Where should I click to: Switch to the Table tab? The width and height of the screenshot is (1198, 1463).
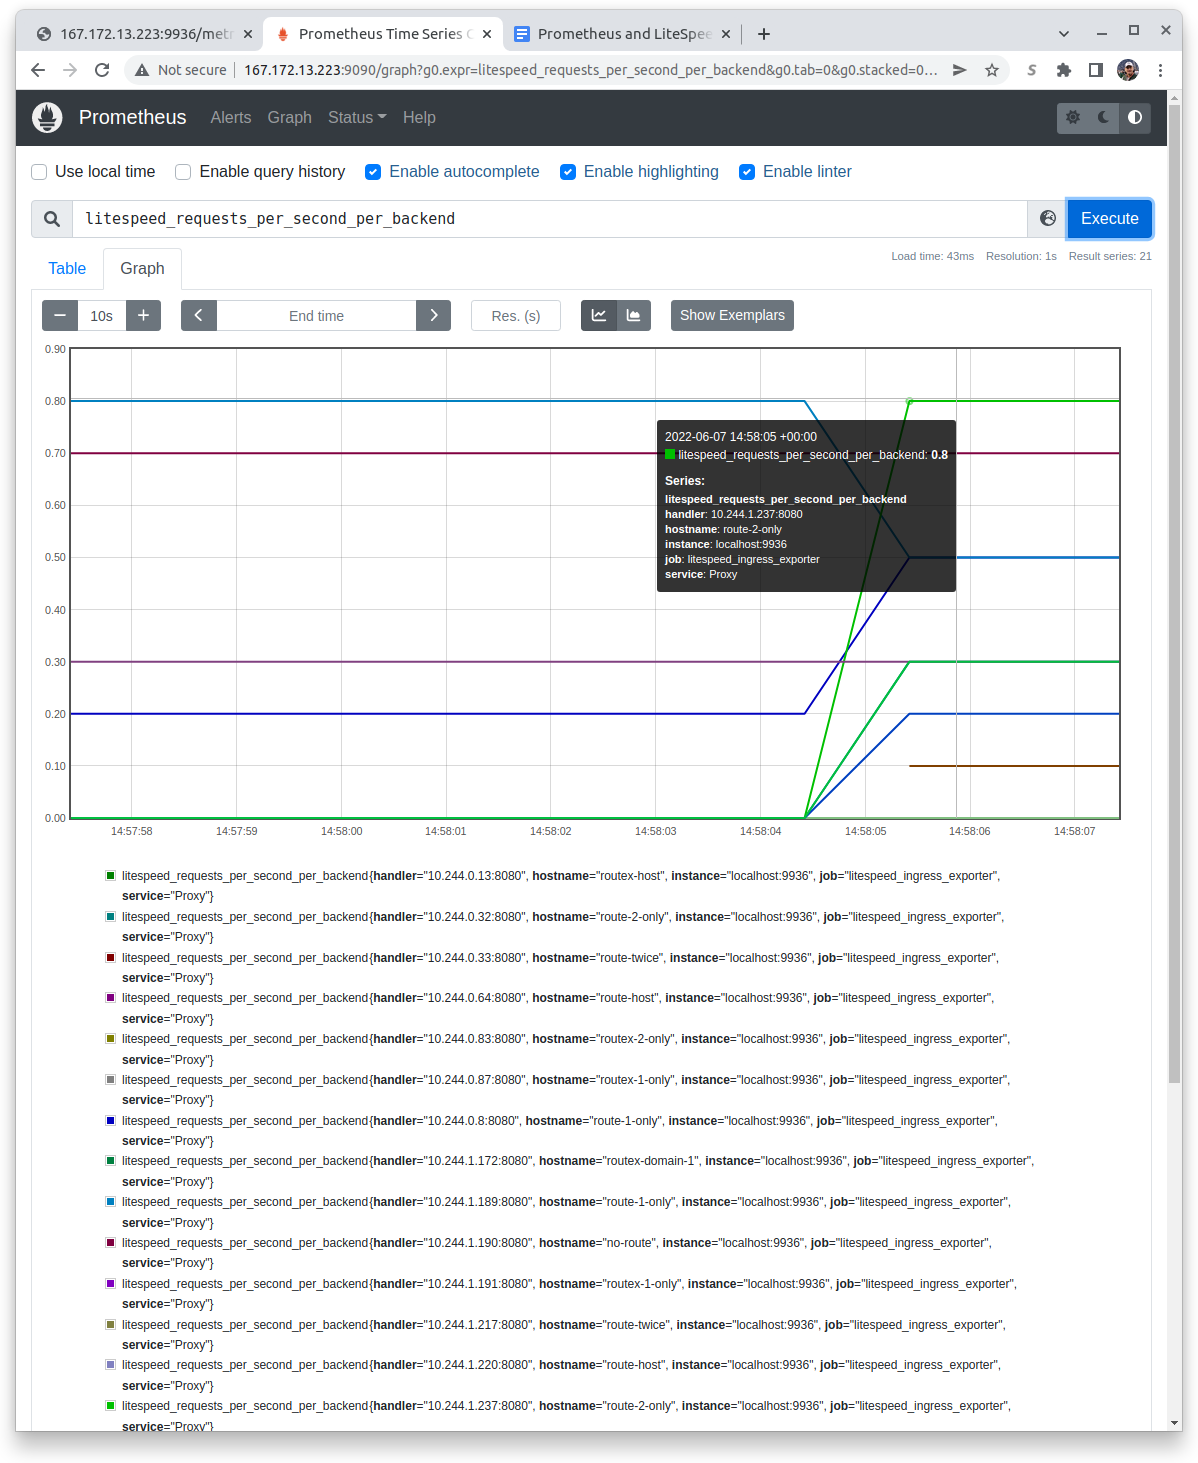[67, 268]
